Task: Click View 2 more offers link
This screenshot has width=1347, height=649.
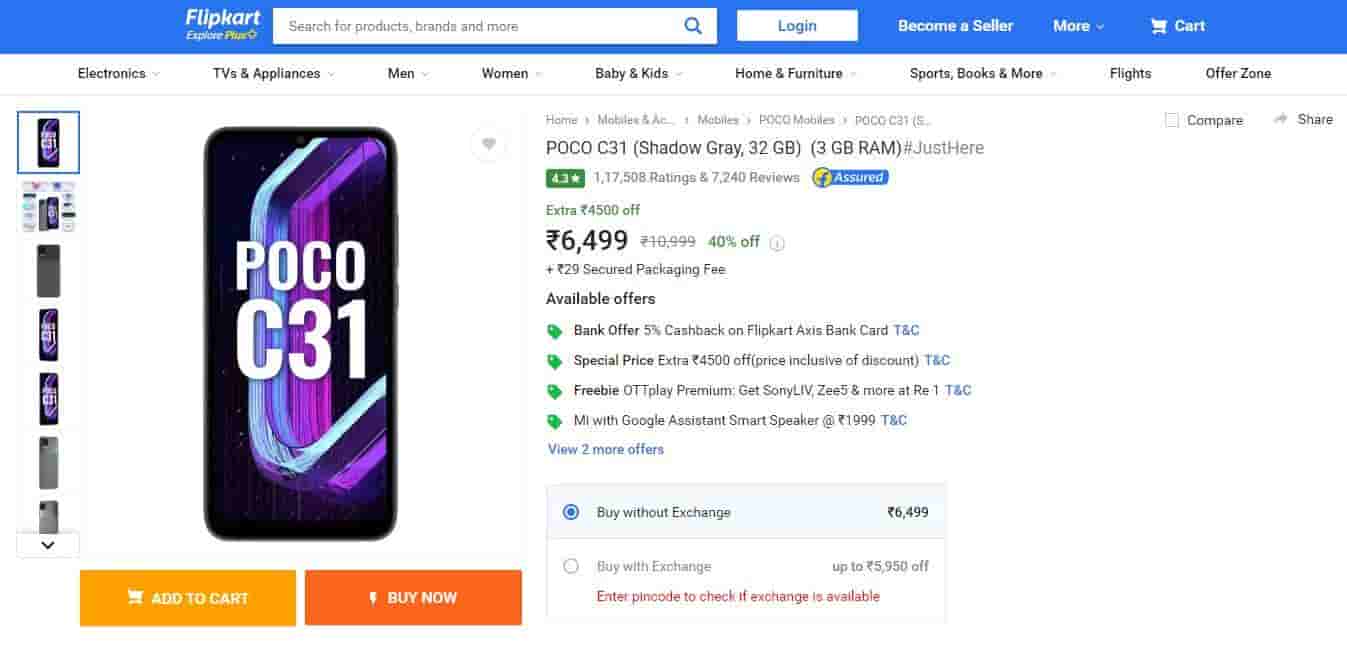Action: coord(606,449)
